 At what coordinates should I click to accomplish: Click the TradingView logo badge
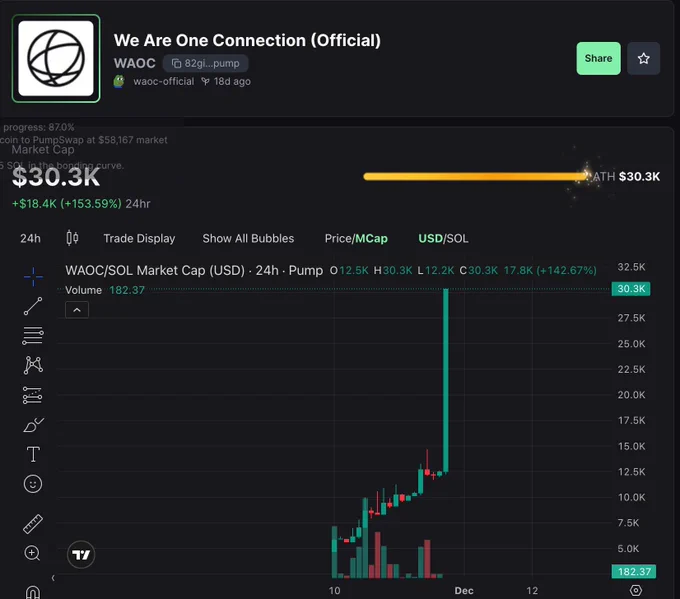81,555
